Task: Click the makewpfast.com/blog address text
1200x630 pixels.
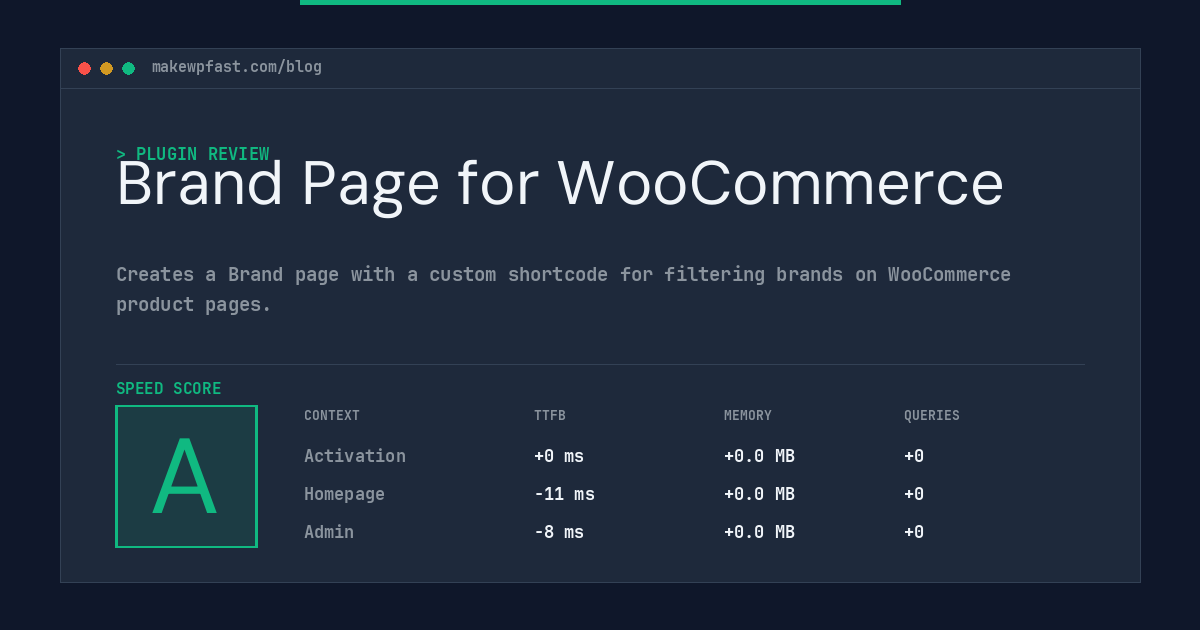Action: 237,67
